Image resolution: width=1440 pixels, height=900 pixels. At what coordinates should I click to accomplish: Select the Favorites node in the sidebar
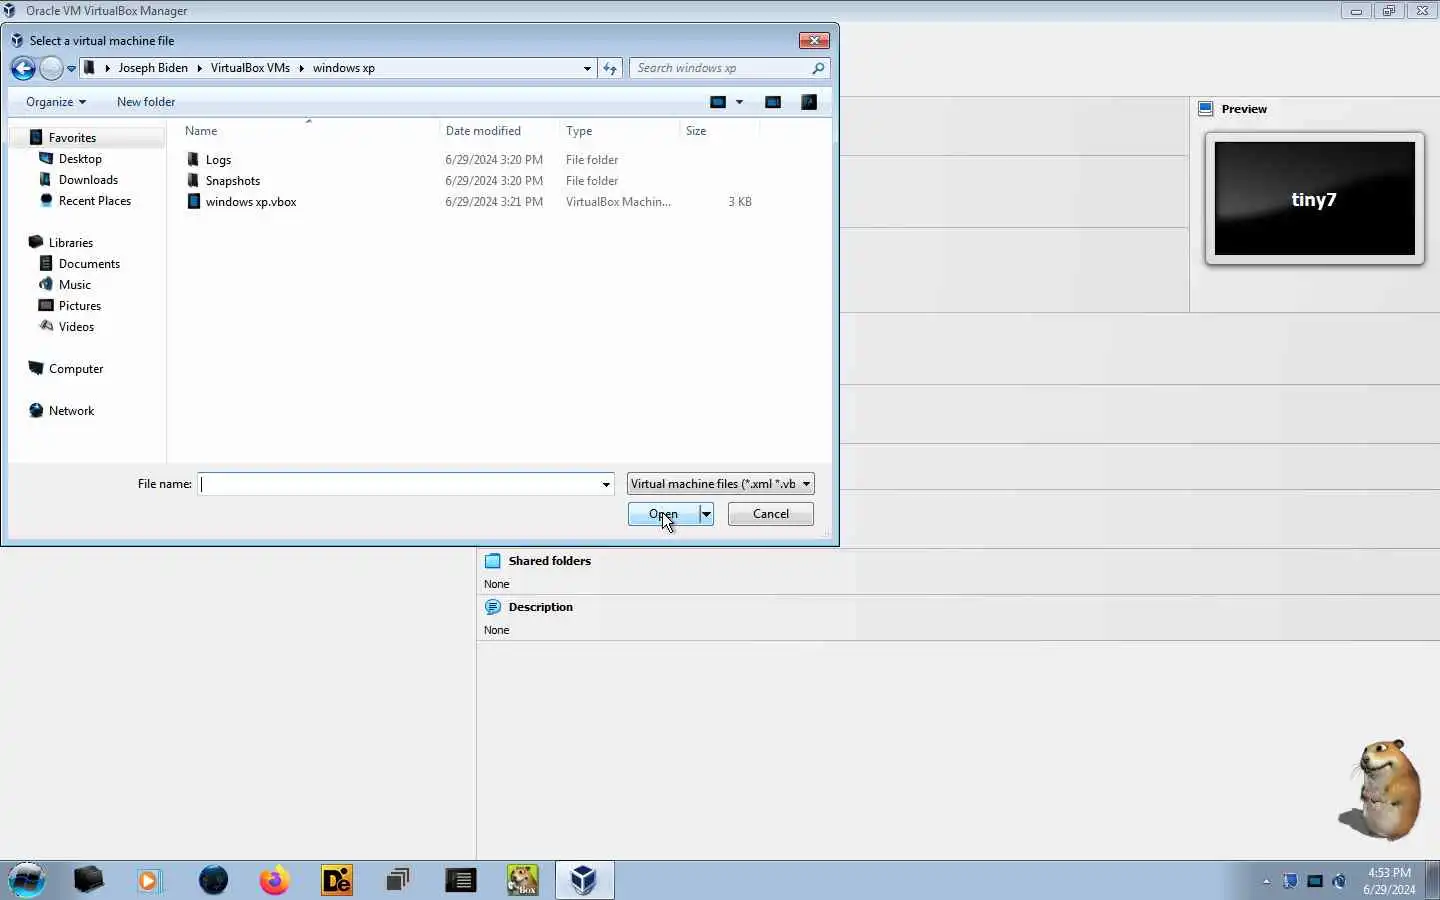(72, 138)
